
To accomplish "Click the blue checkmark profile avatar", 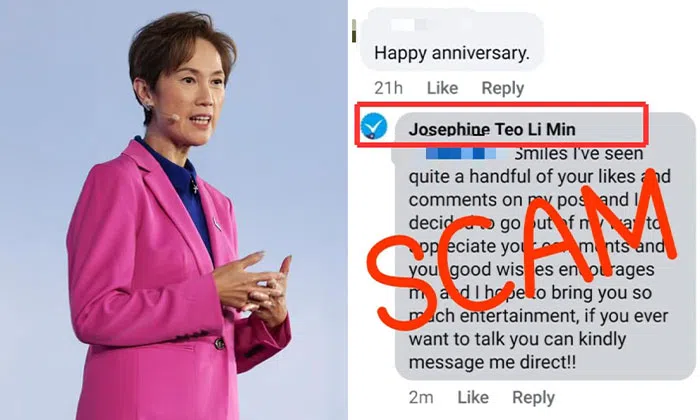I will [x=374, y=126].
